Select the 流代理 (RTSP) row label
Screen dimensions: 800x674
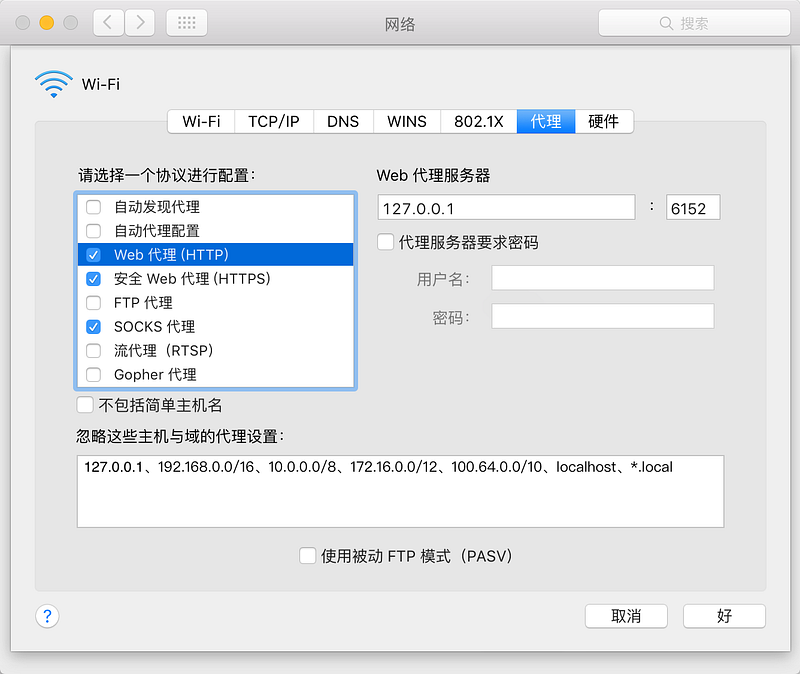coord(163,351)
